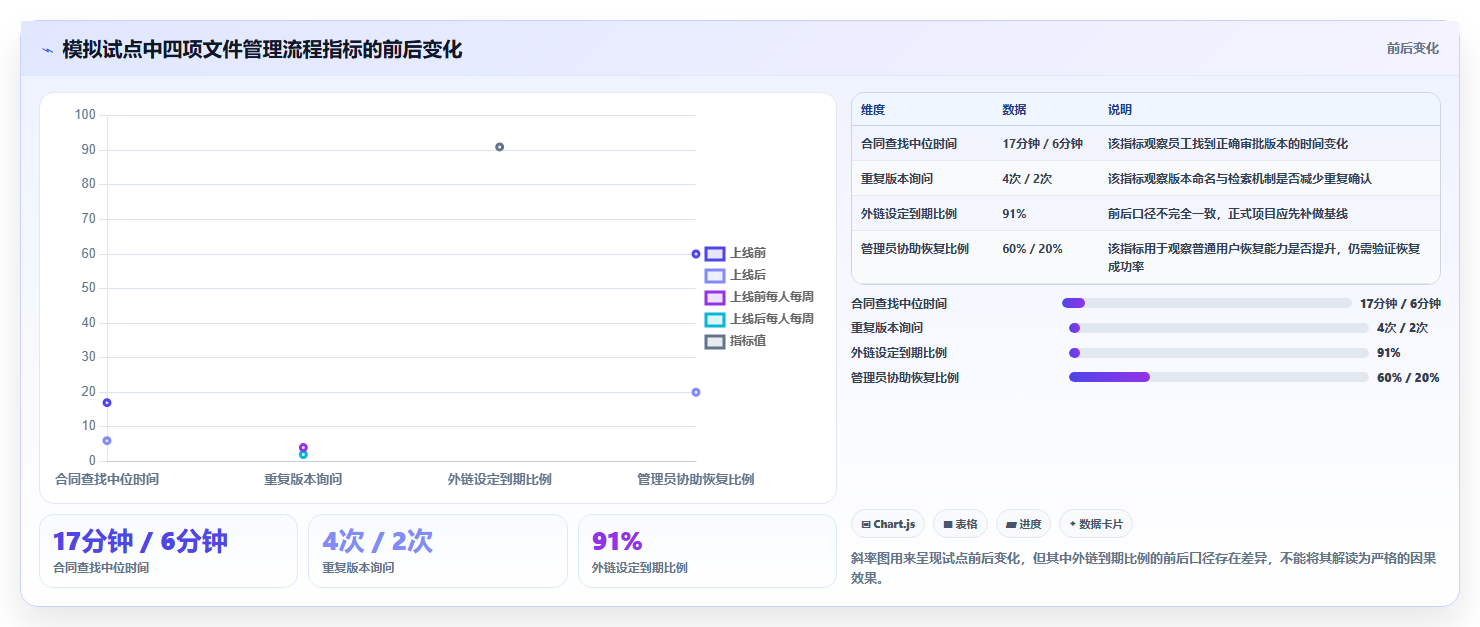Viewport: 1480px width, 627px height.
Task: Click description 该指标观察员工找到正确审批版本的时间变化
Action: pos(1228,144)
